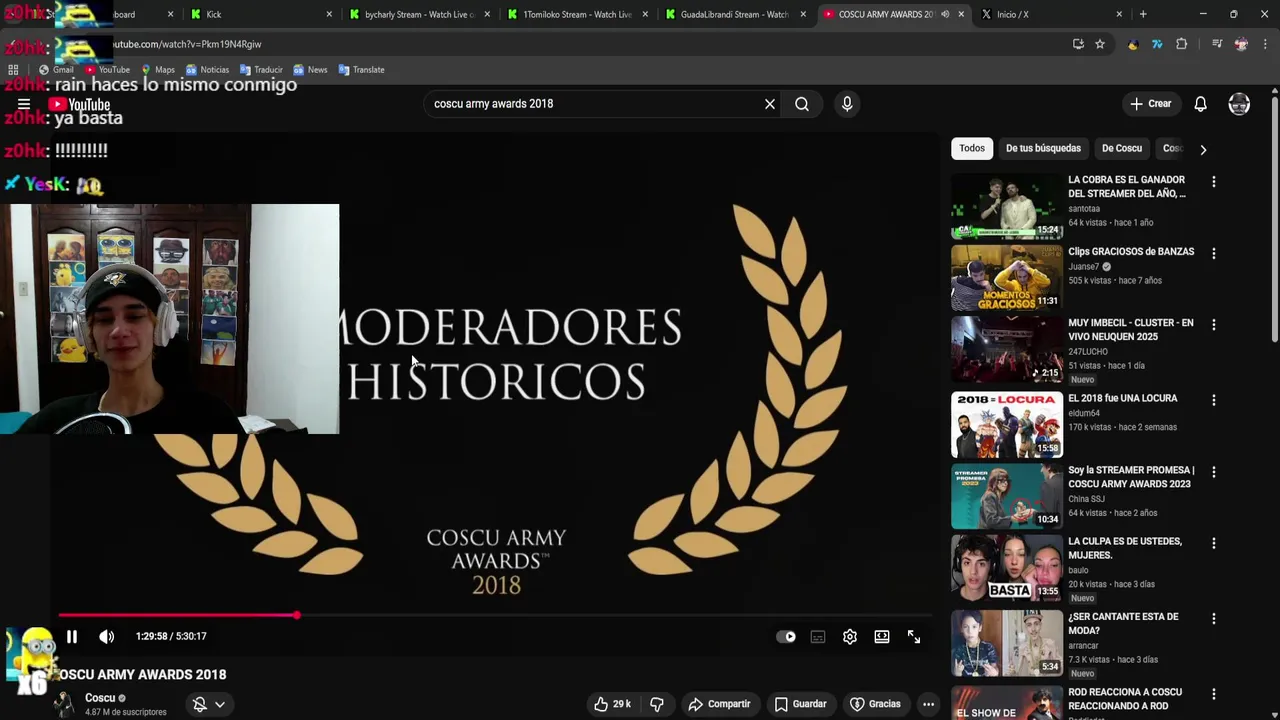Open the options menu for LA CULPA ES DE USTEDES video
1280x720 pixels.
(1214, 543)
